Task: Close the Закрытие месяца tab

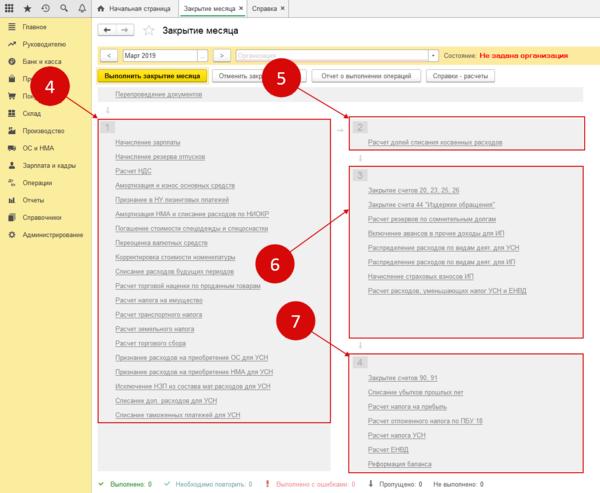Action: click(x=241, y=8)
